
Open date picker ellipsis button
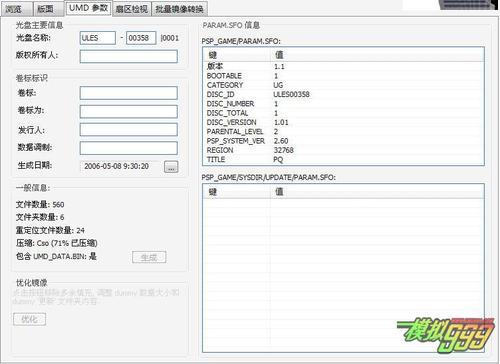171,167
